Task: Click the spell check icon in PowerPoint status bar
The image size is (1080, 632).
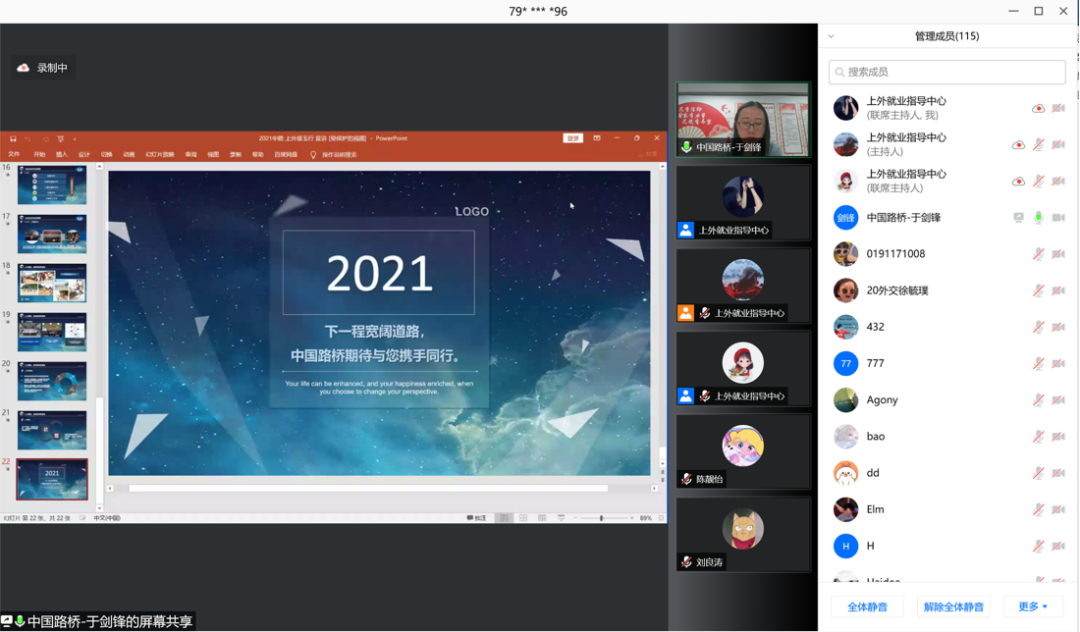Action: 83,518
